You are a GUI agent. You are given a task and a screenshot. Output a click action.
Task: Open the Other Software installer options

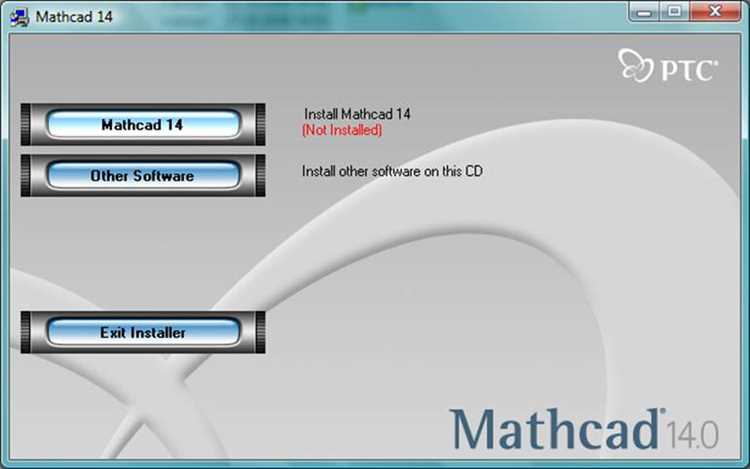click(143, 175)
